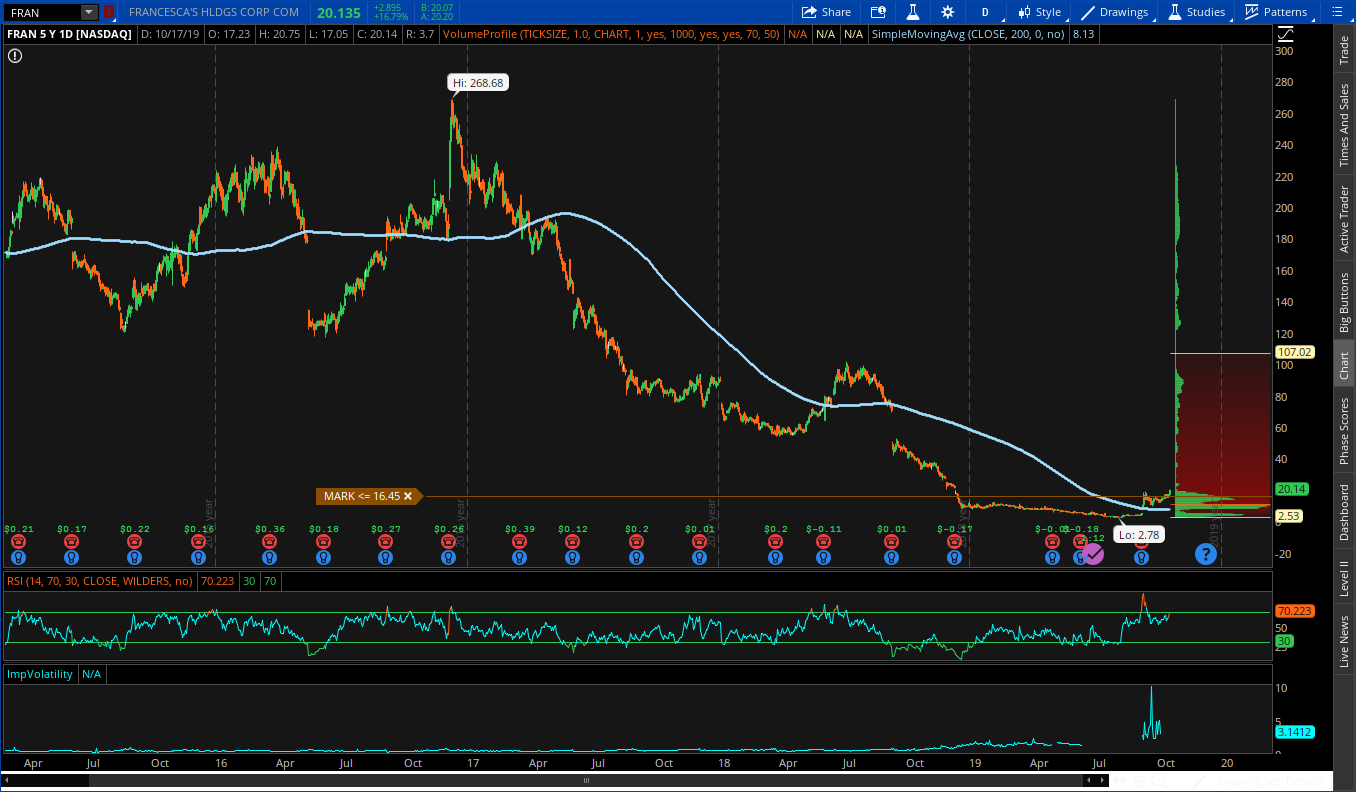
Task: Open the Live News side tab
Action: coord(1344,642)
